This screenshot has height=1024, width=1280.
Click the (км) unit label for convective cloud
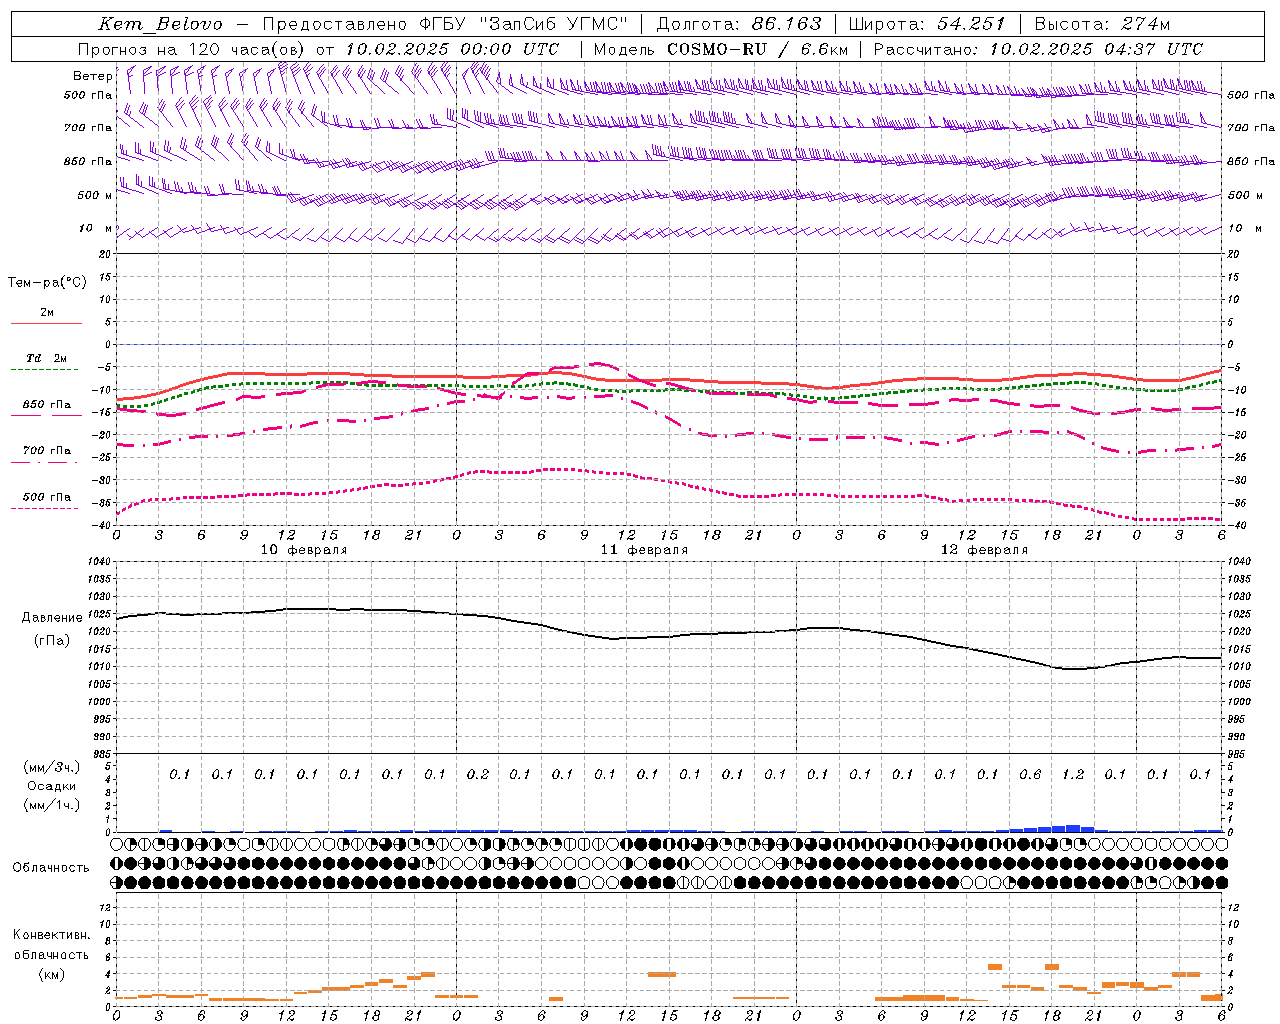52,975
